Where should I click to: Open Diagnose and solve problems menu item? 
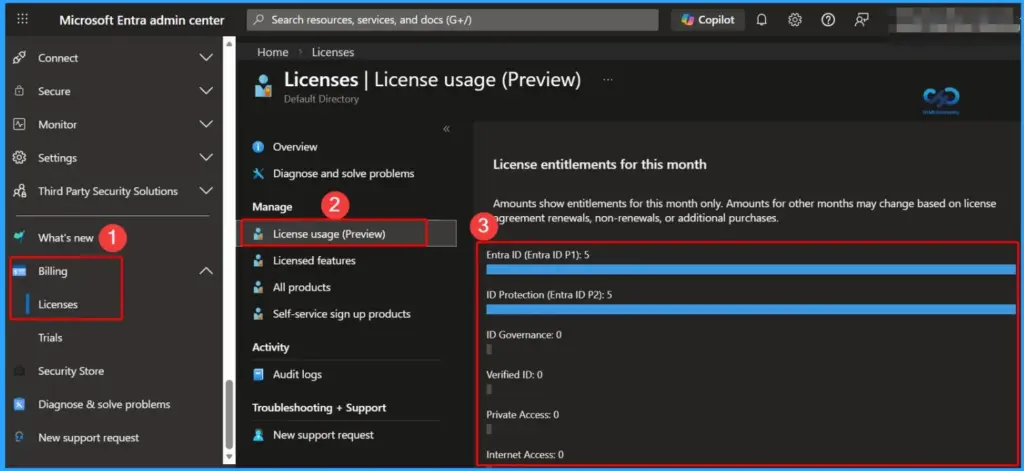[343, 174]
